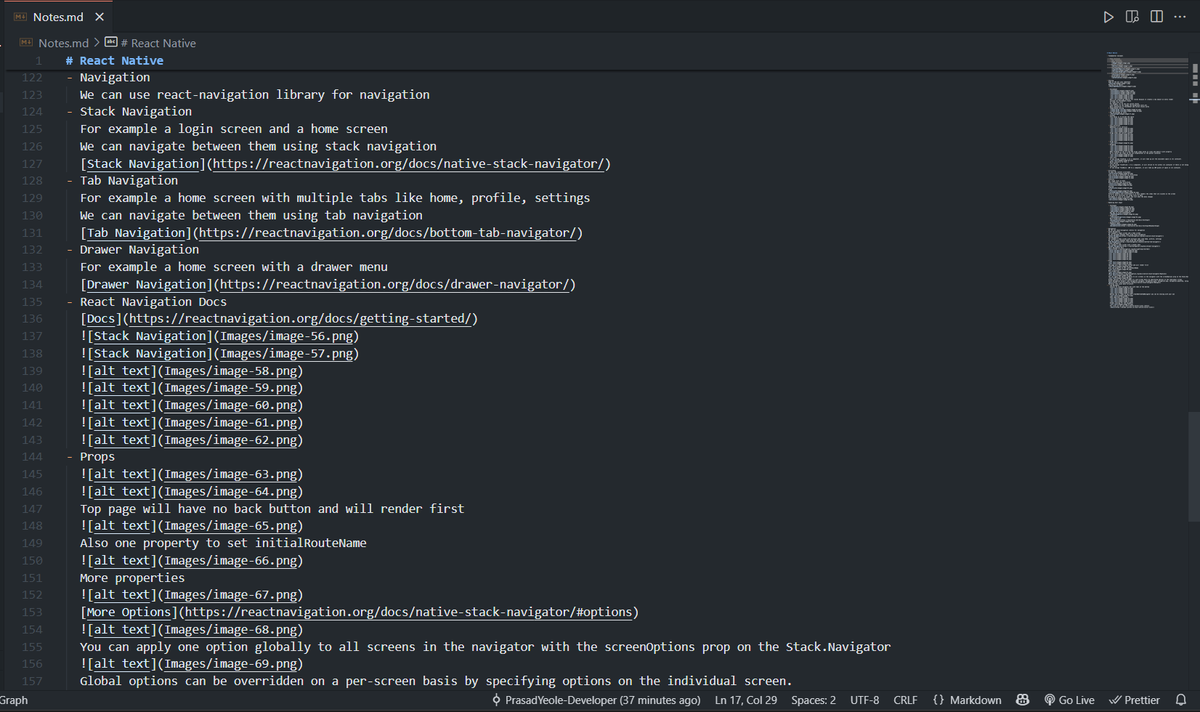
Task: Click 'We can use react-navigation library' line
Action: 255,95
